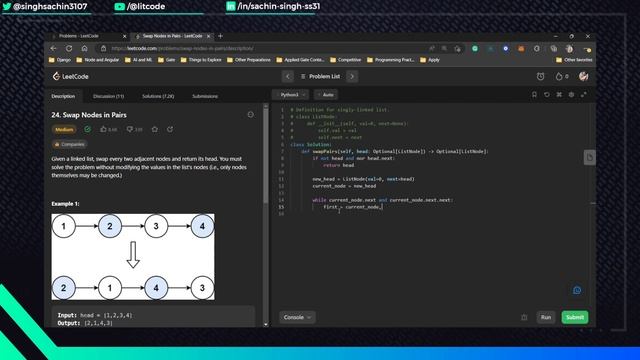Open the Other Preparations bookmarks folder

tap(249, 60)
